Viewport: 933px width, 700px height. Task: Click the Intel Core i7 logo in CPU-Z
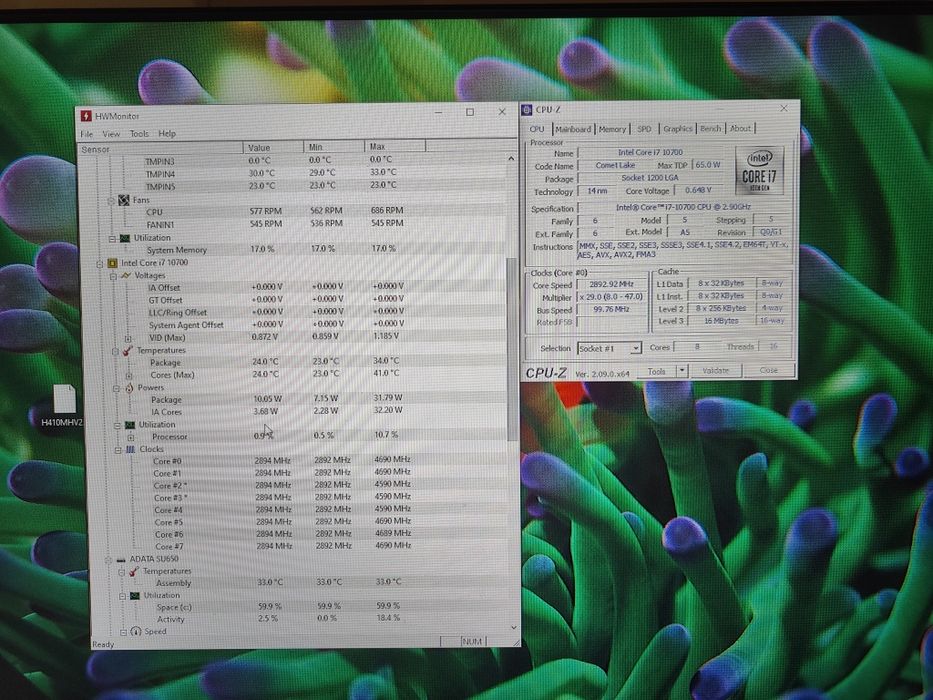pyautogui.click(x=759, y=170)
